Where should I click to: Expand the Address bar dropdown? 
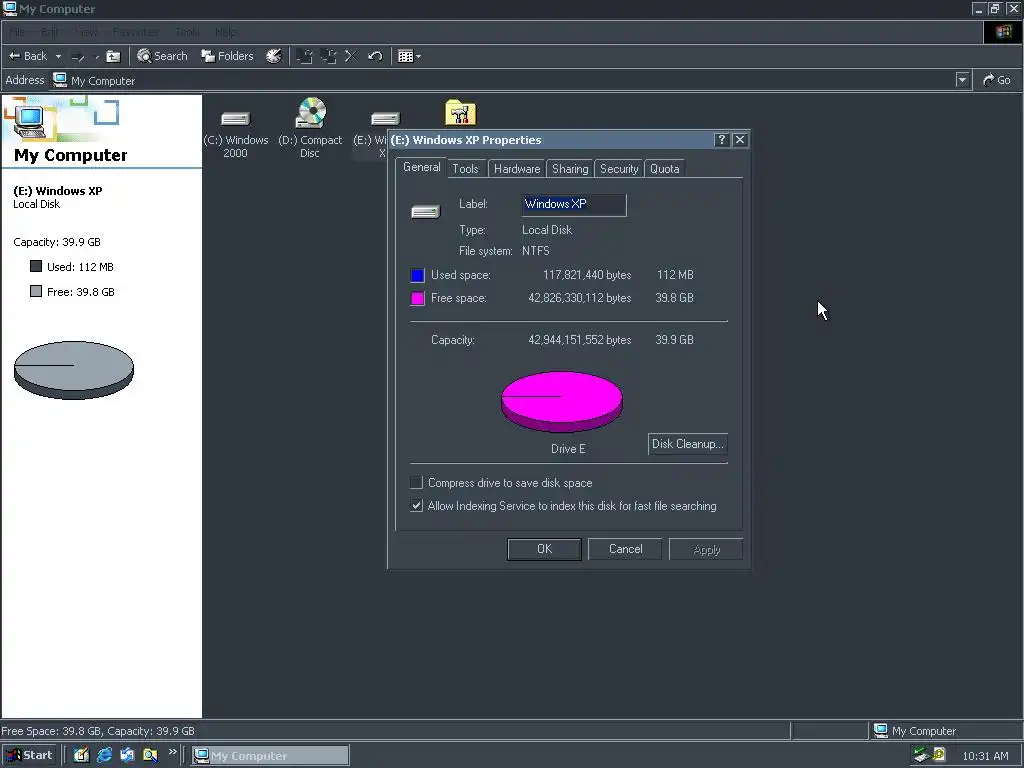point(962,80)
